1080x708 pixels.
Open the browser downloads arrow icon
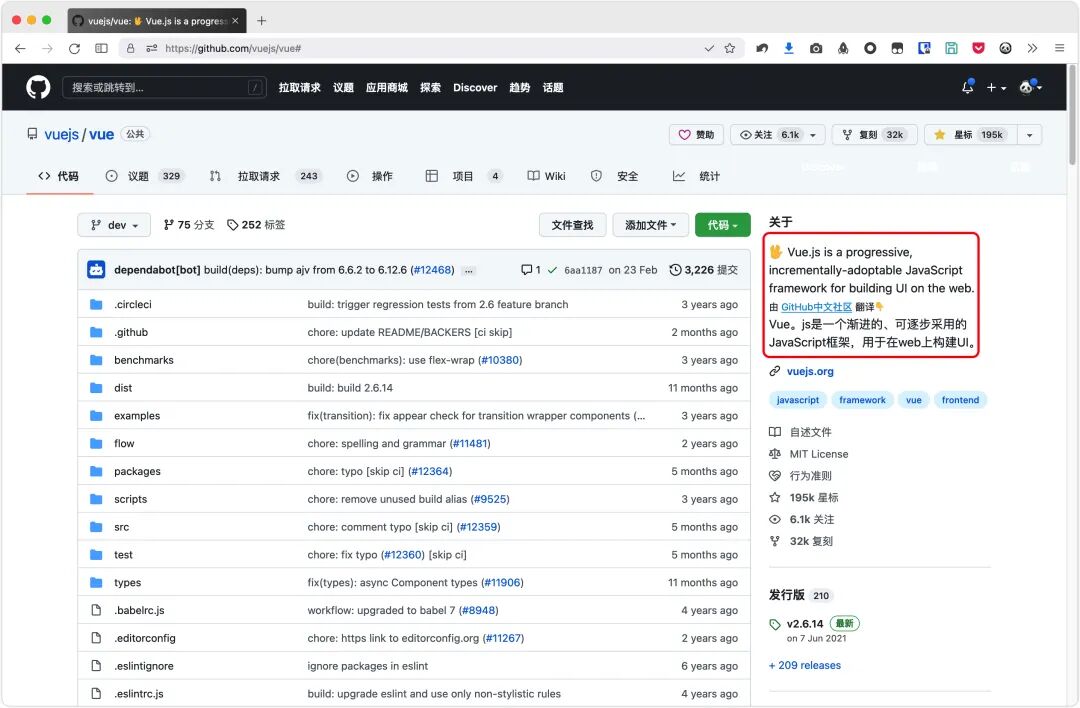point(789,48)
